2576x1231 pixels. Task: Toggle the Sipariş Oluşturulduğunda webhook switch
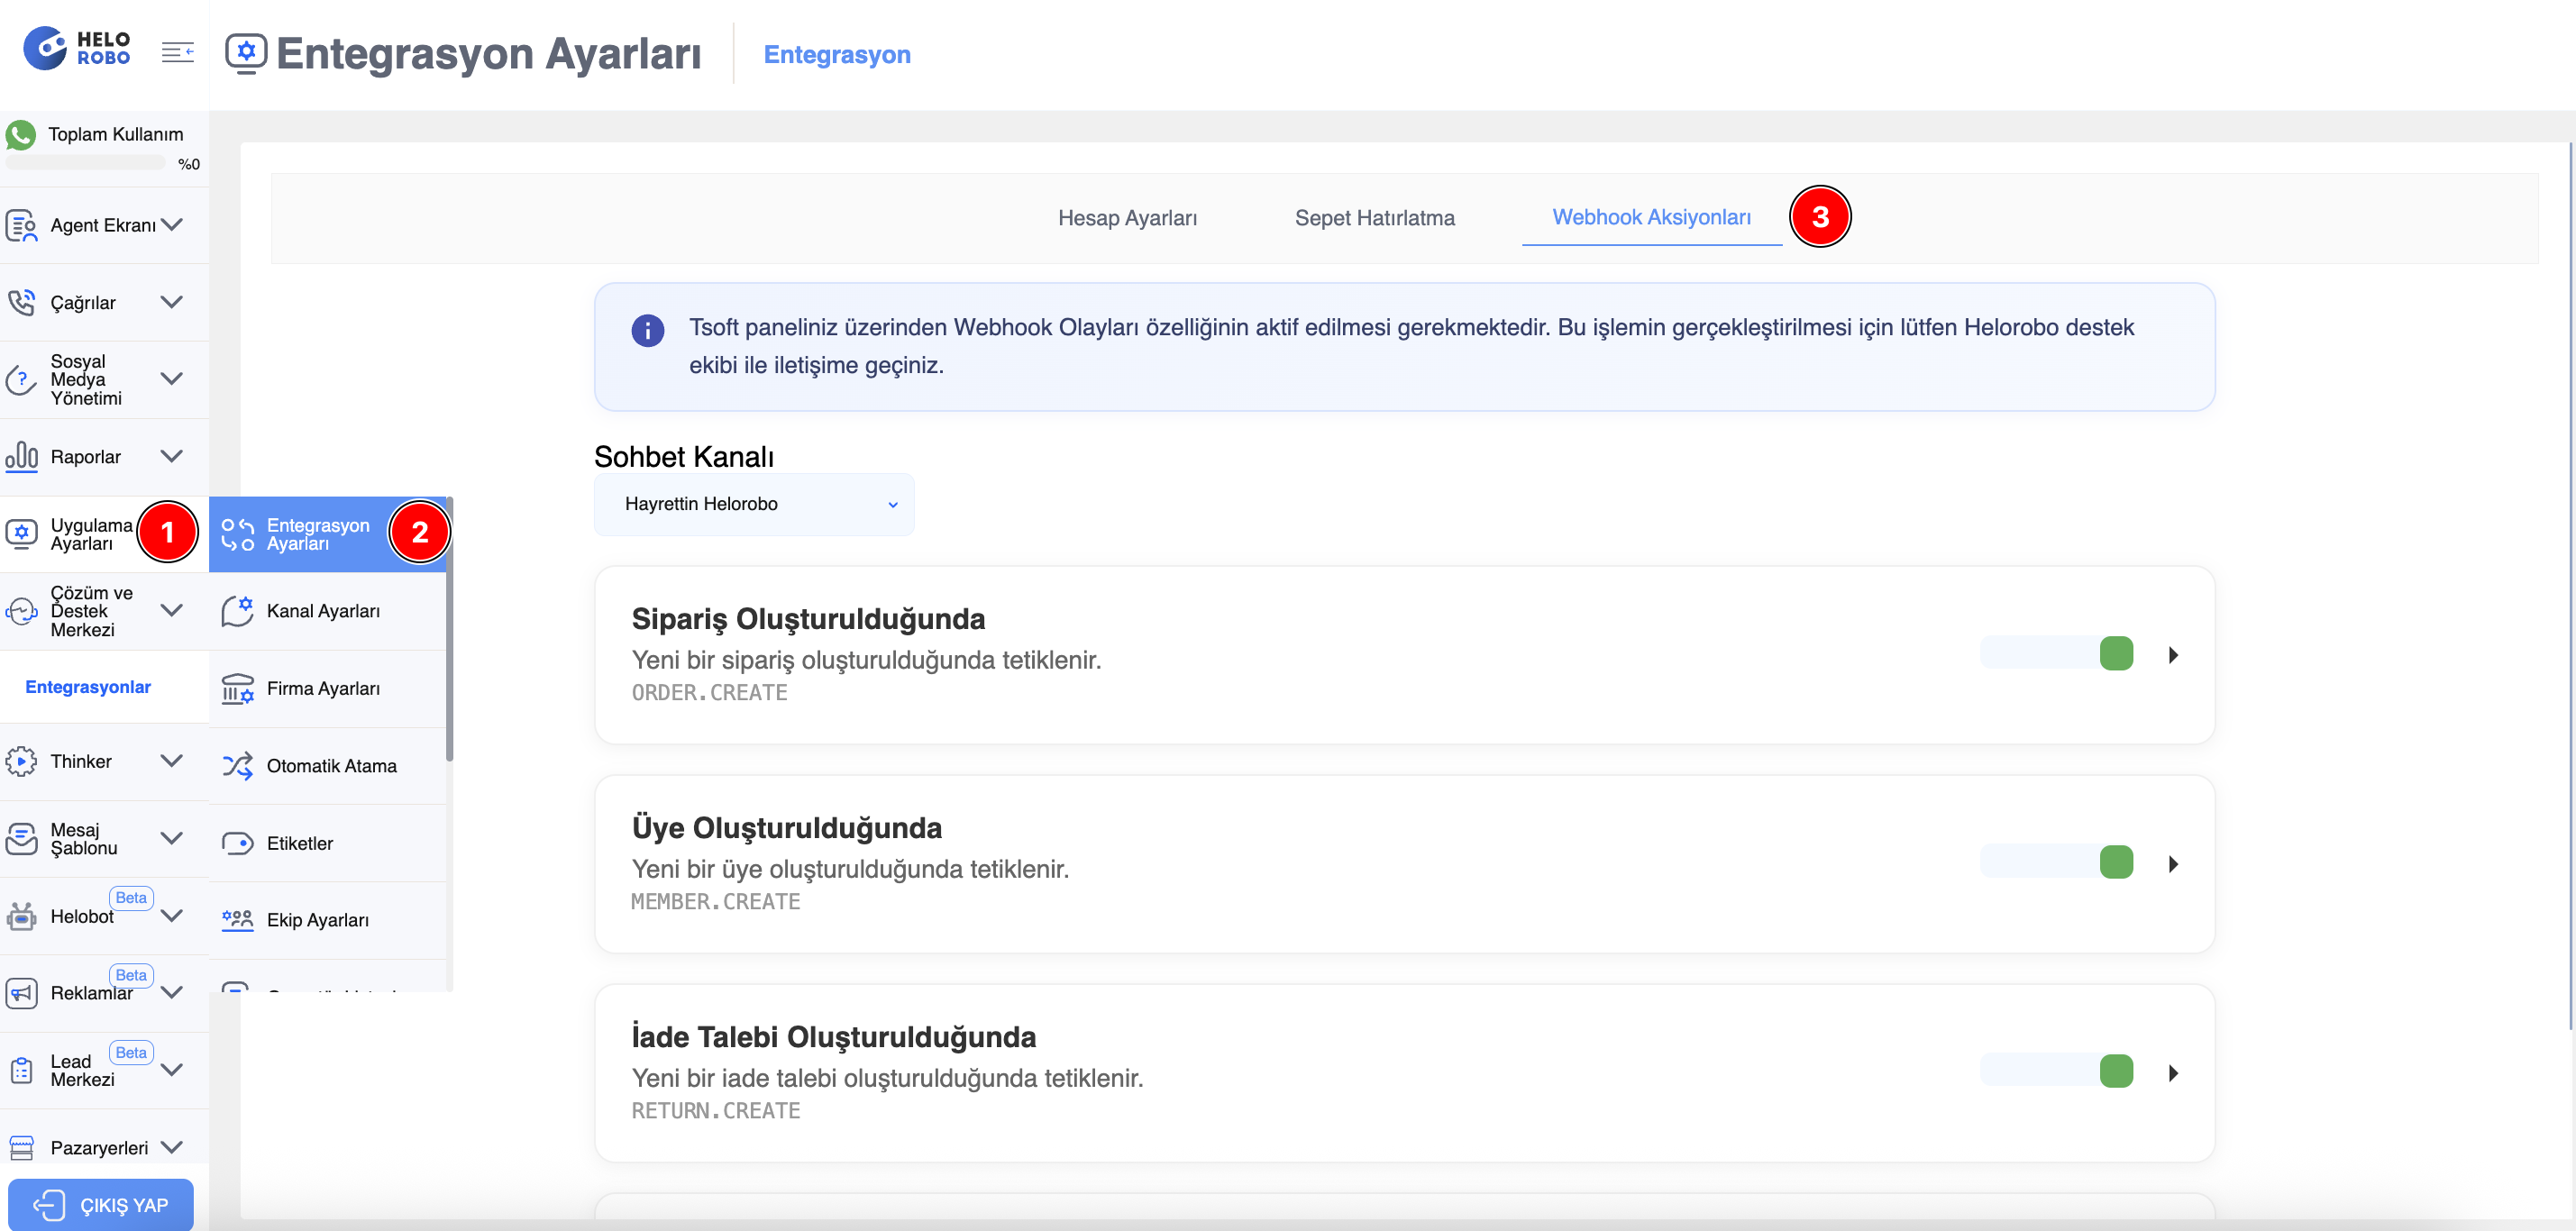coord(2056,653)
